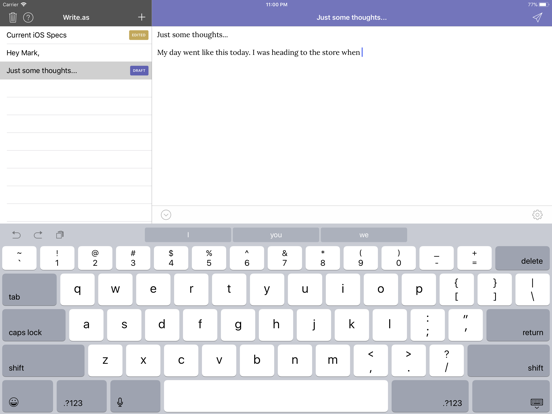
Task: Tap the Wi-Fi icon in status bar
Action: click(x=24, y=4)
